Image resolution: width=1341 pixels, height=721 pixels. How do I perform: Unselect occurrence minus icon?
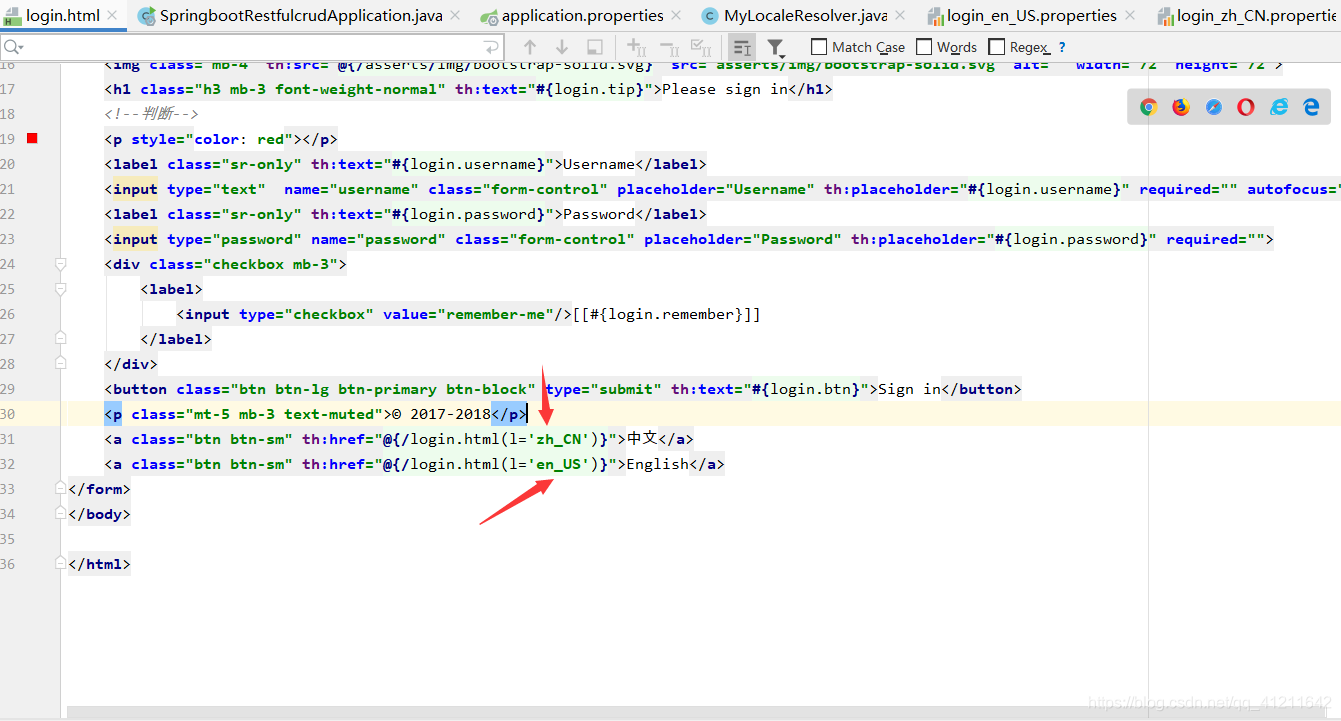669,47
